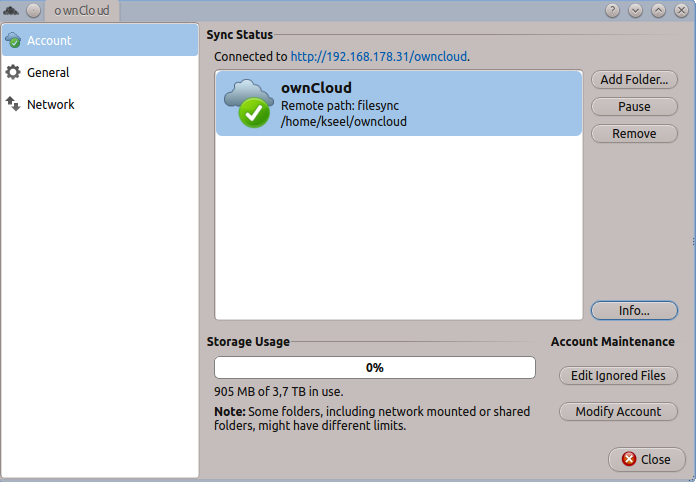Screen dimensions: 696x482
Task: Maximize window with up chevron button
Action: click(658, 10)
